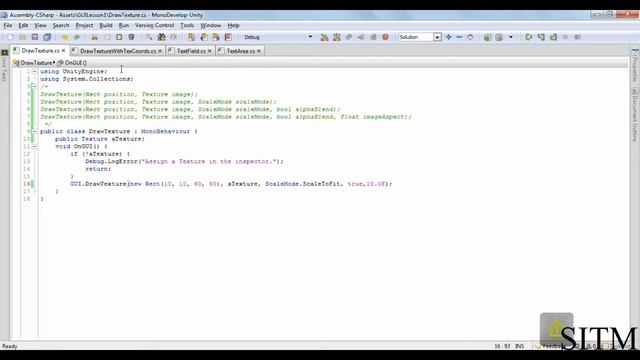Click the Open File toolbar icon

pyautogui.click(x=22, y=37)
